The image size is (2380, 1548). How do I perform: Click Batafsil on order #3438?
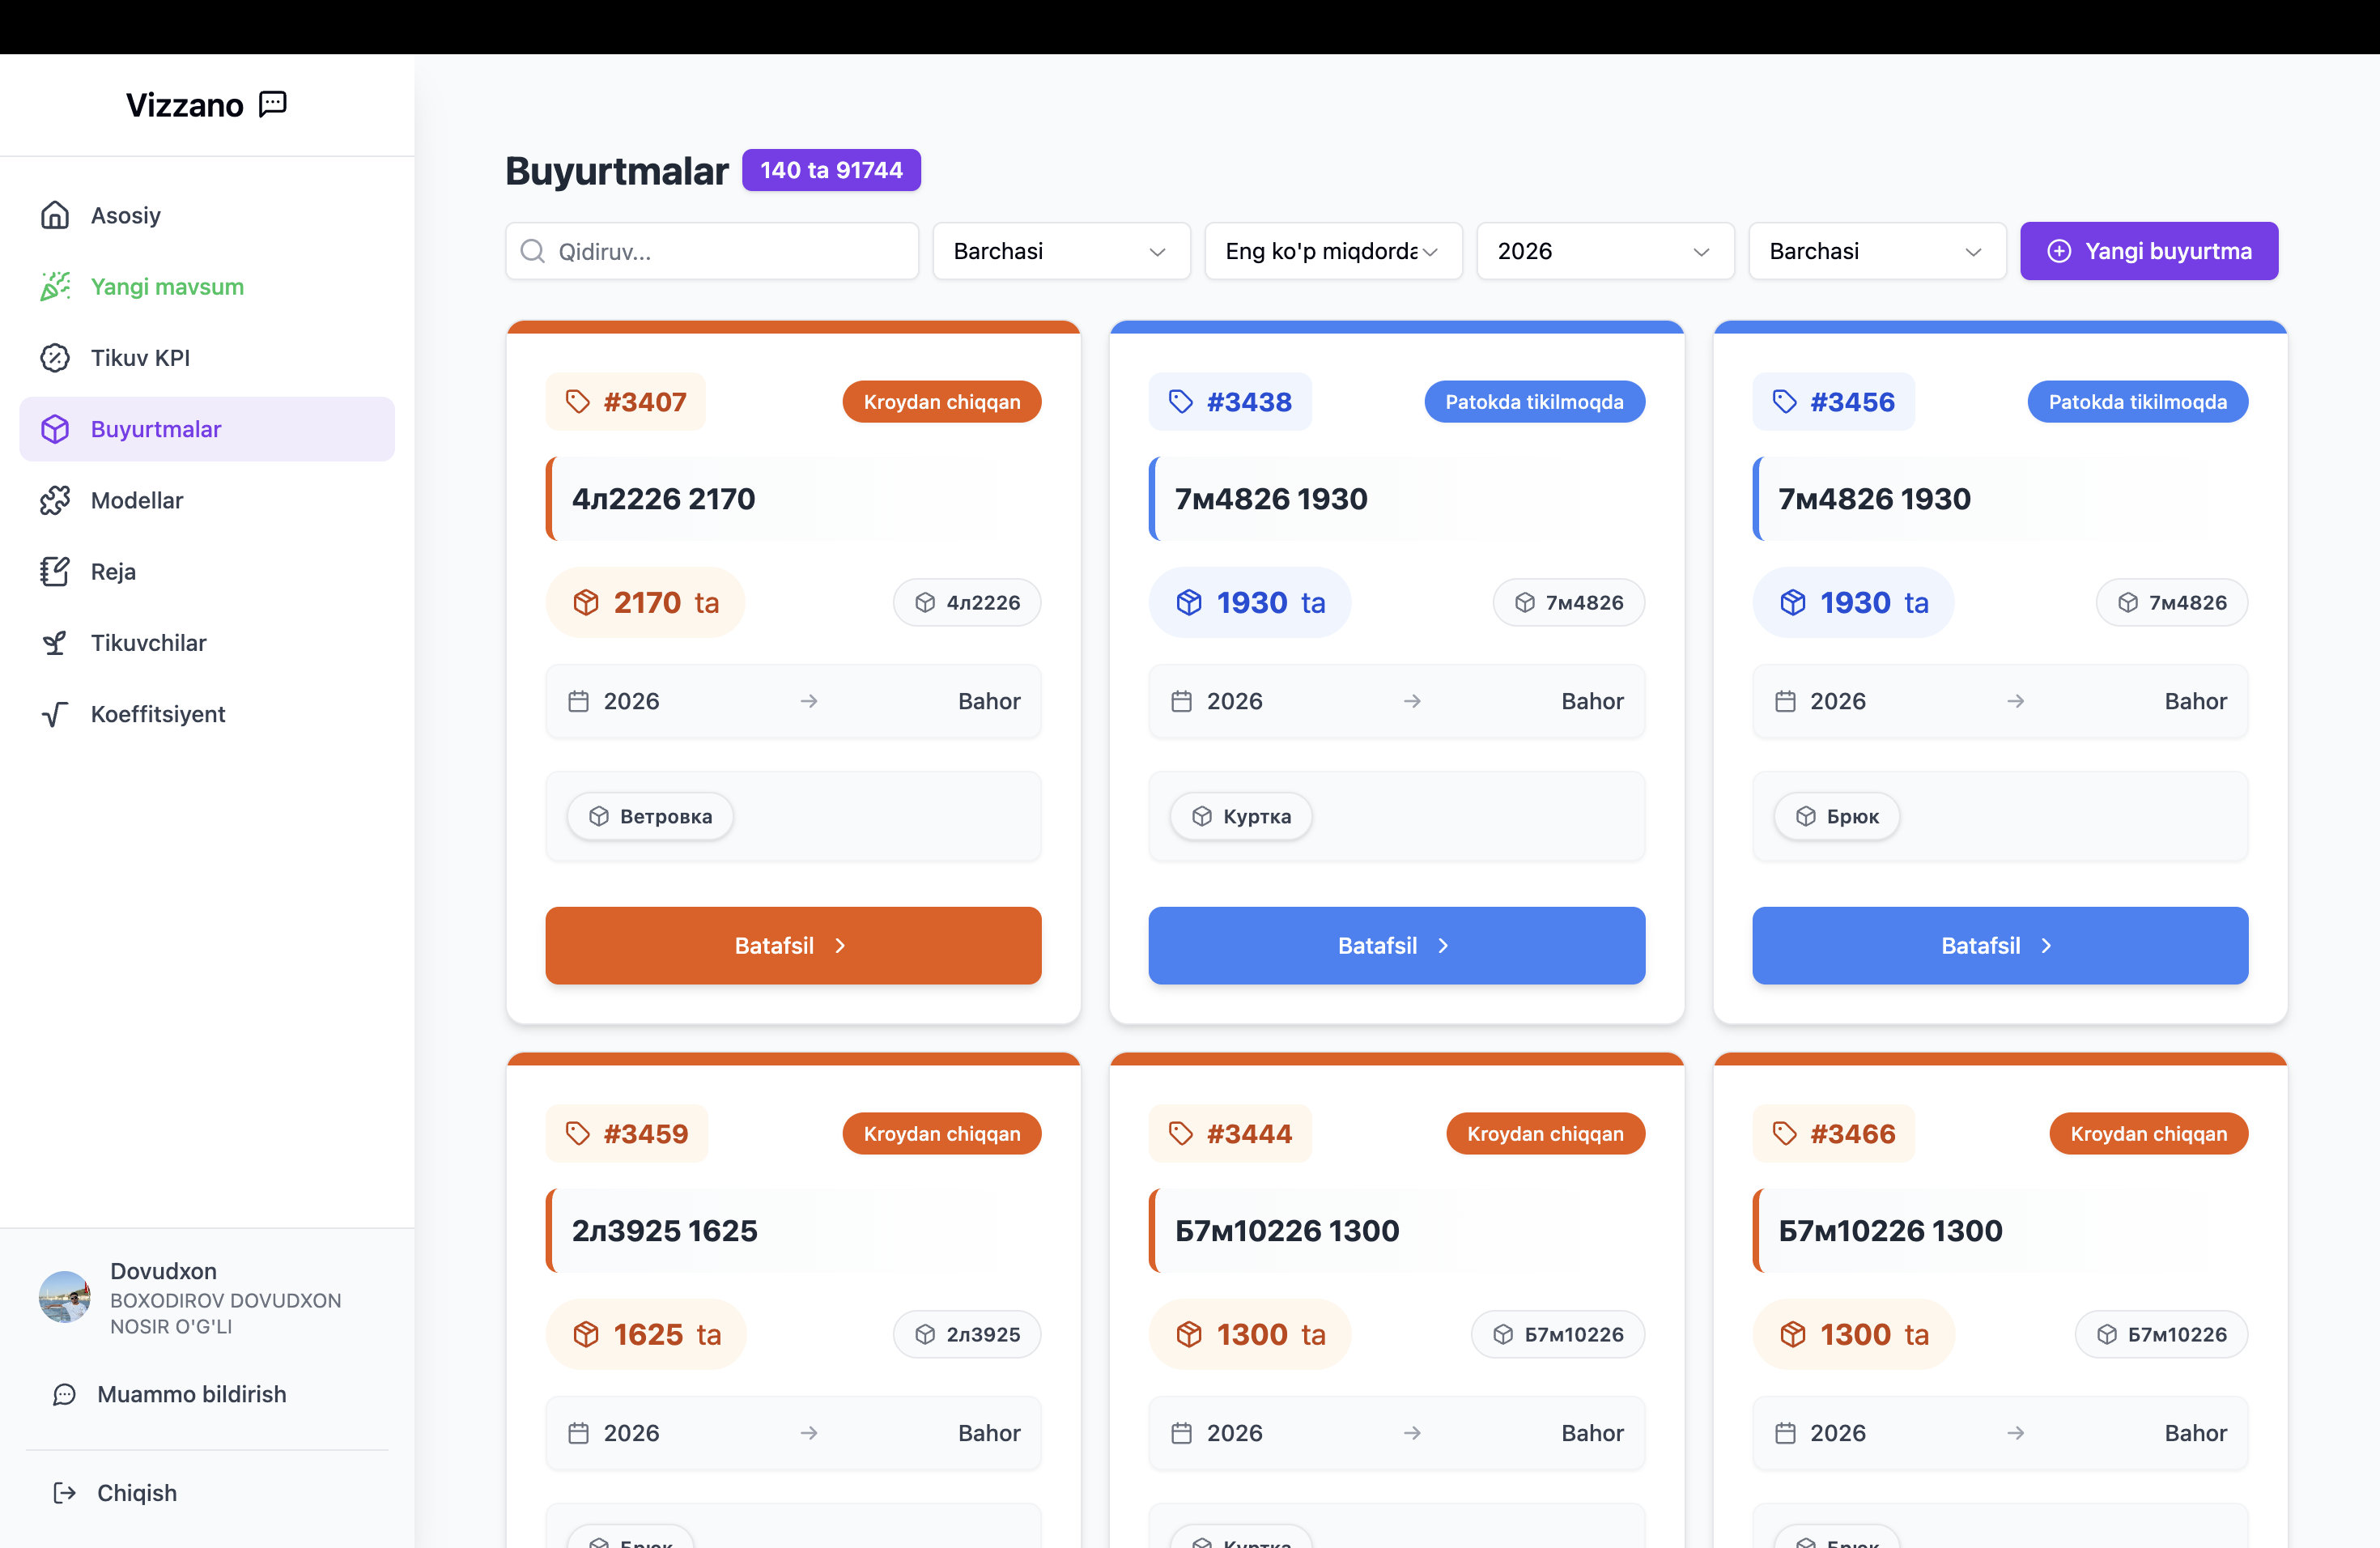(x=1396, y=946)
